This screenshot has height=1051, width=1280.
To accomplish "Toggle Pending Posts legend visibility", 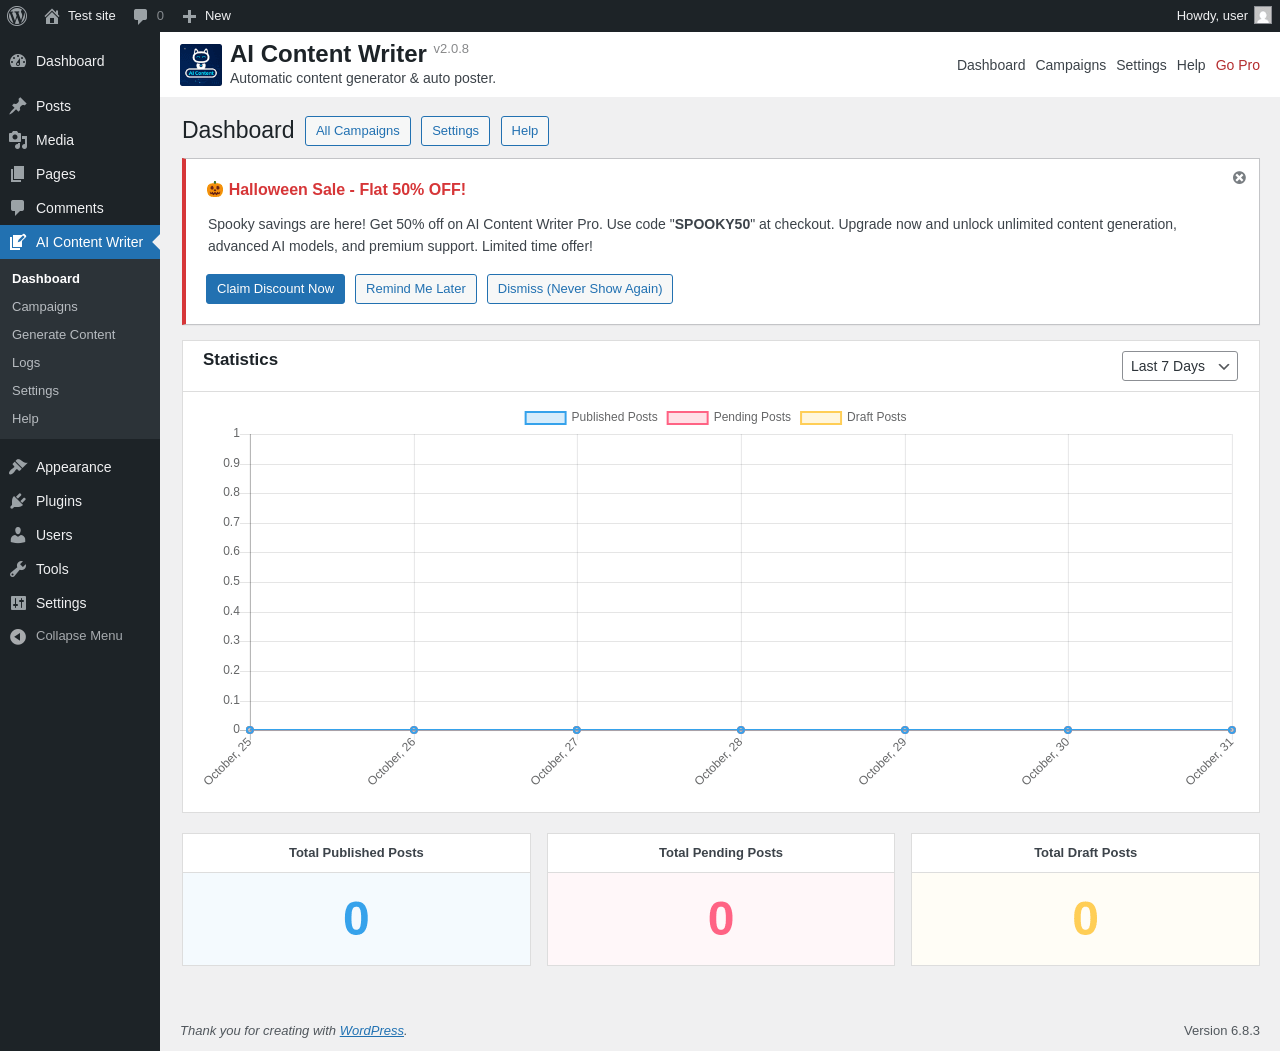I will tap(729, 417).
